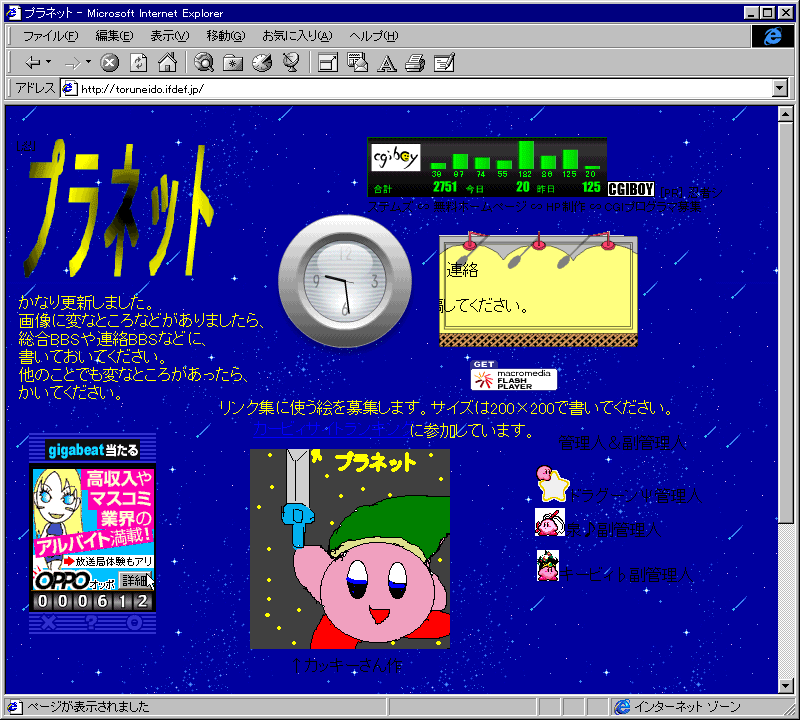Click the yellow プラネット title logo
The image size is (800, 720).
pos(118,210)
